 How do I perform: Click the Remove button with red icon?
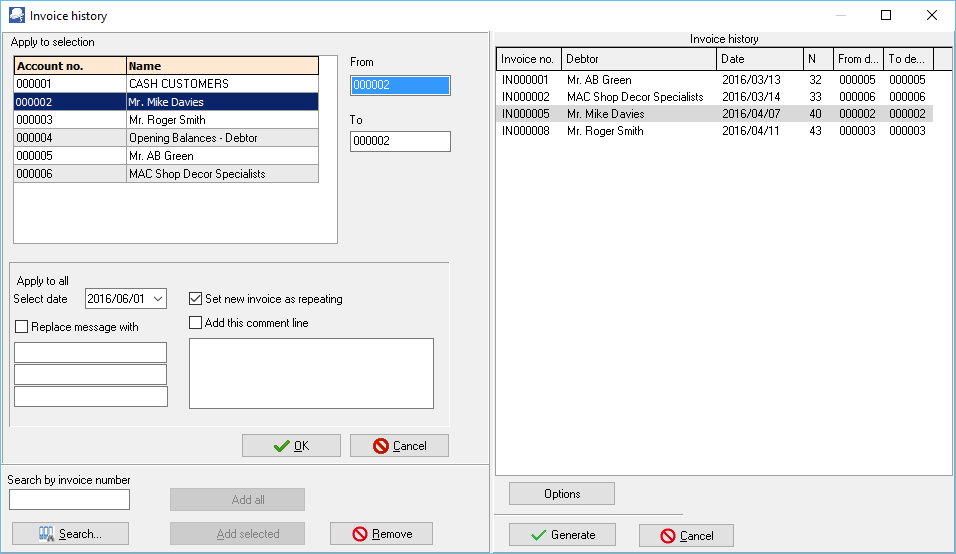click(x=381, y=534)
